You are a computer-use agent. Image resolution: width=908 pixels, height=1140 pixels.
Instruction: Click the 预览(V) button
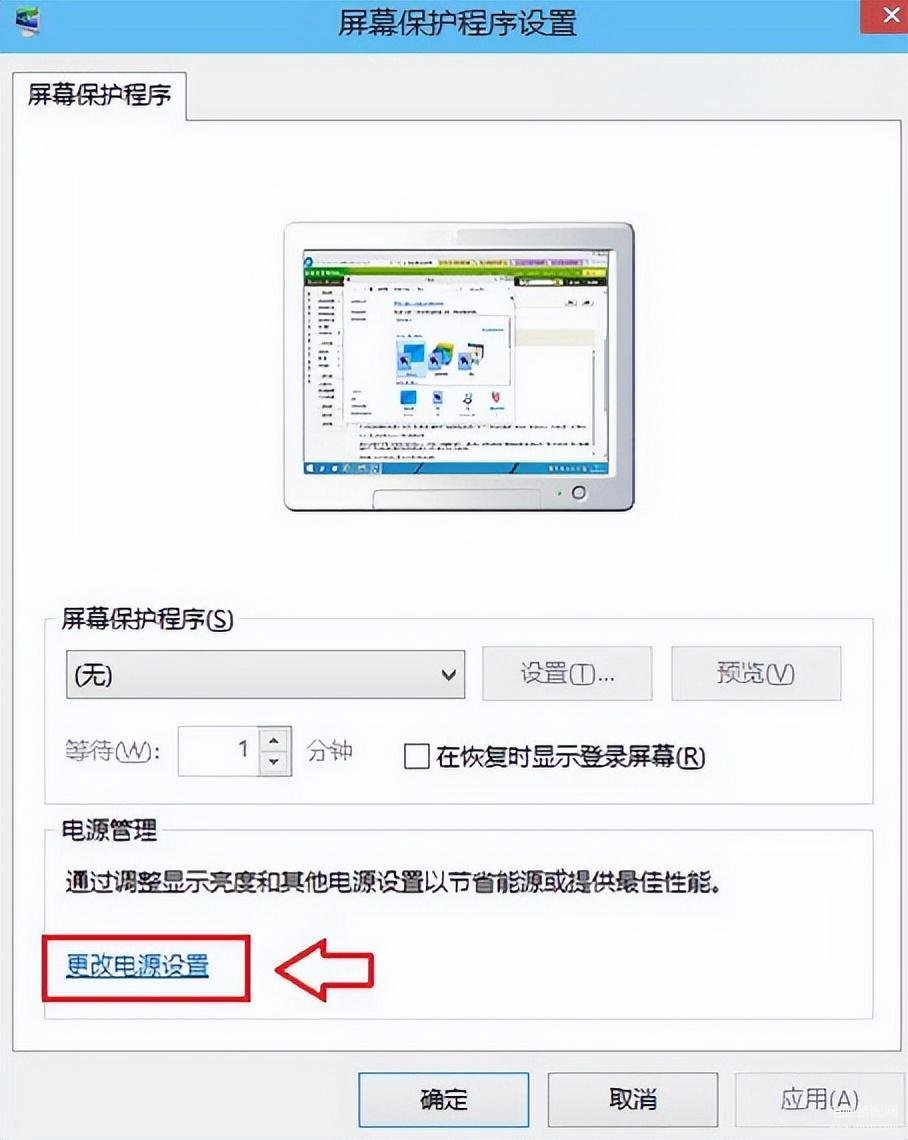point(756,674)
